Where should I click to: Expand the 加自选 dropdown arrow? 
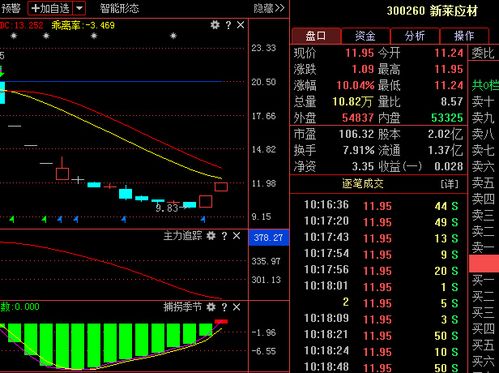click(x=79, y=8)
